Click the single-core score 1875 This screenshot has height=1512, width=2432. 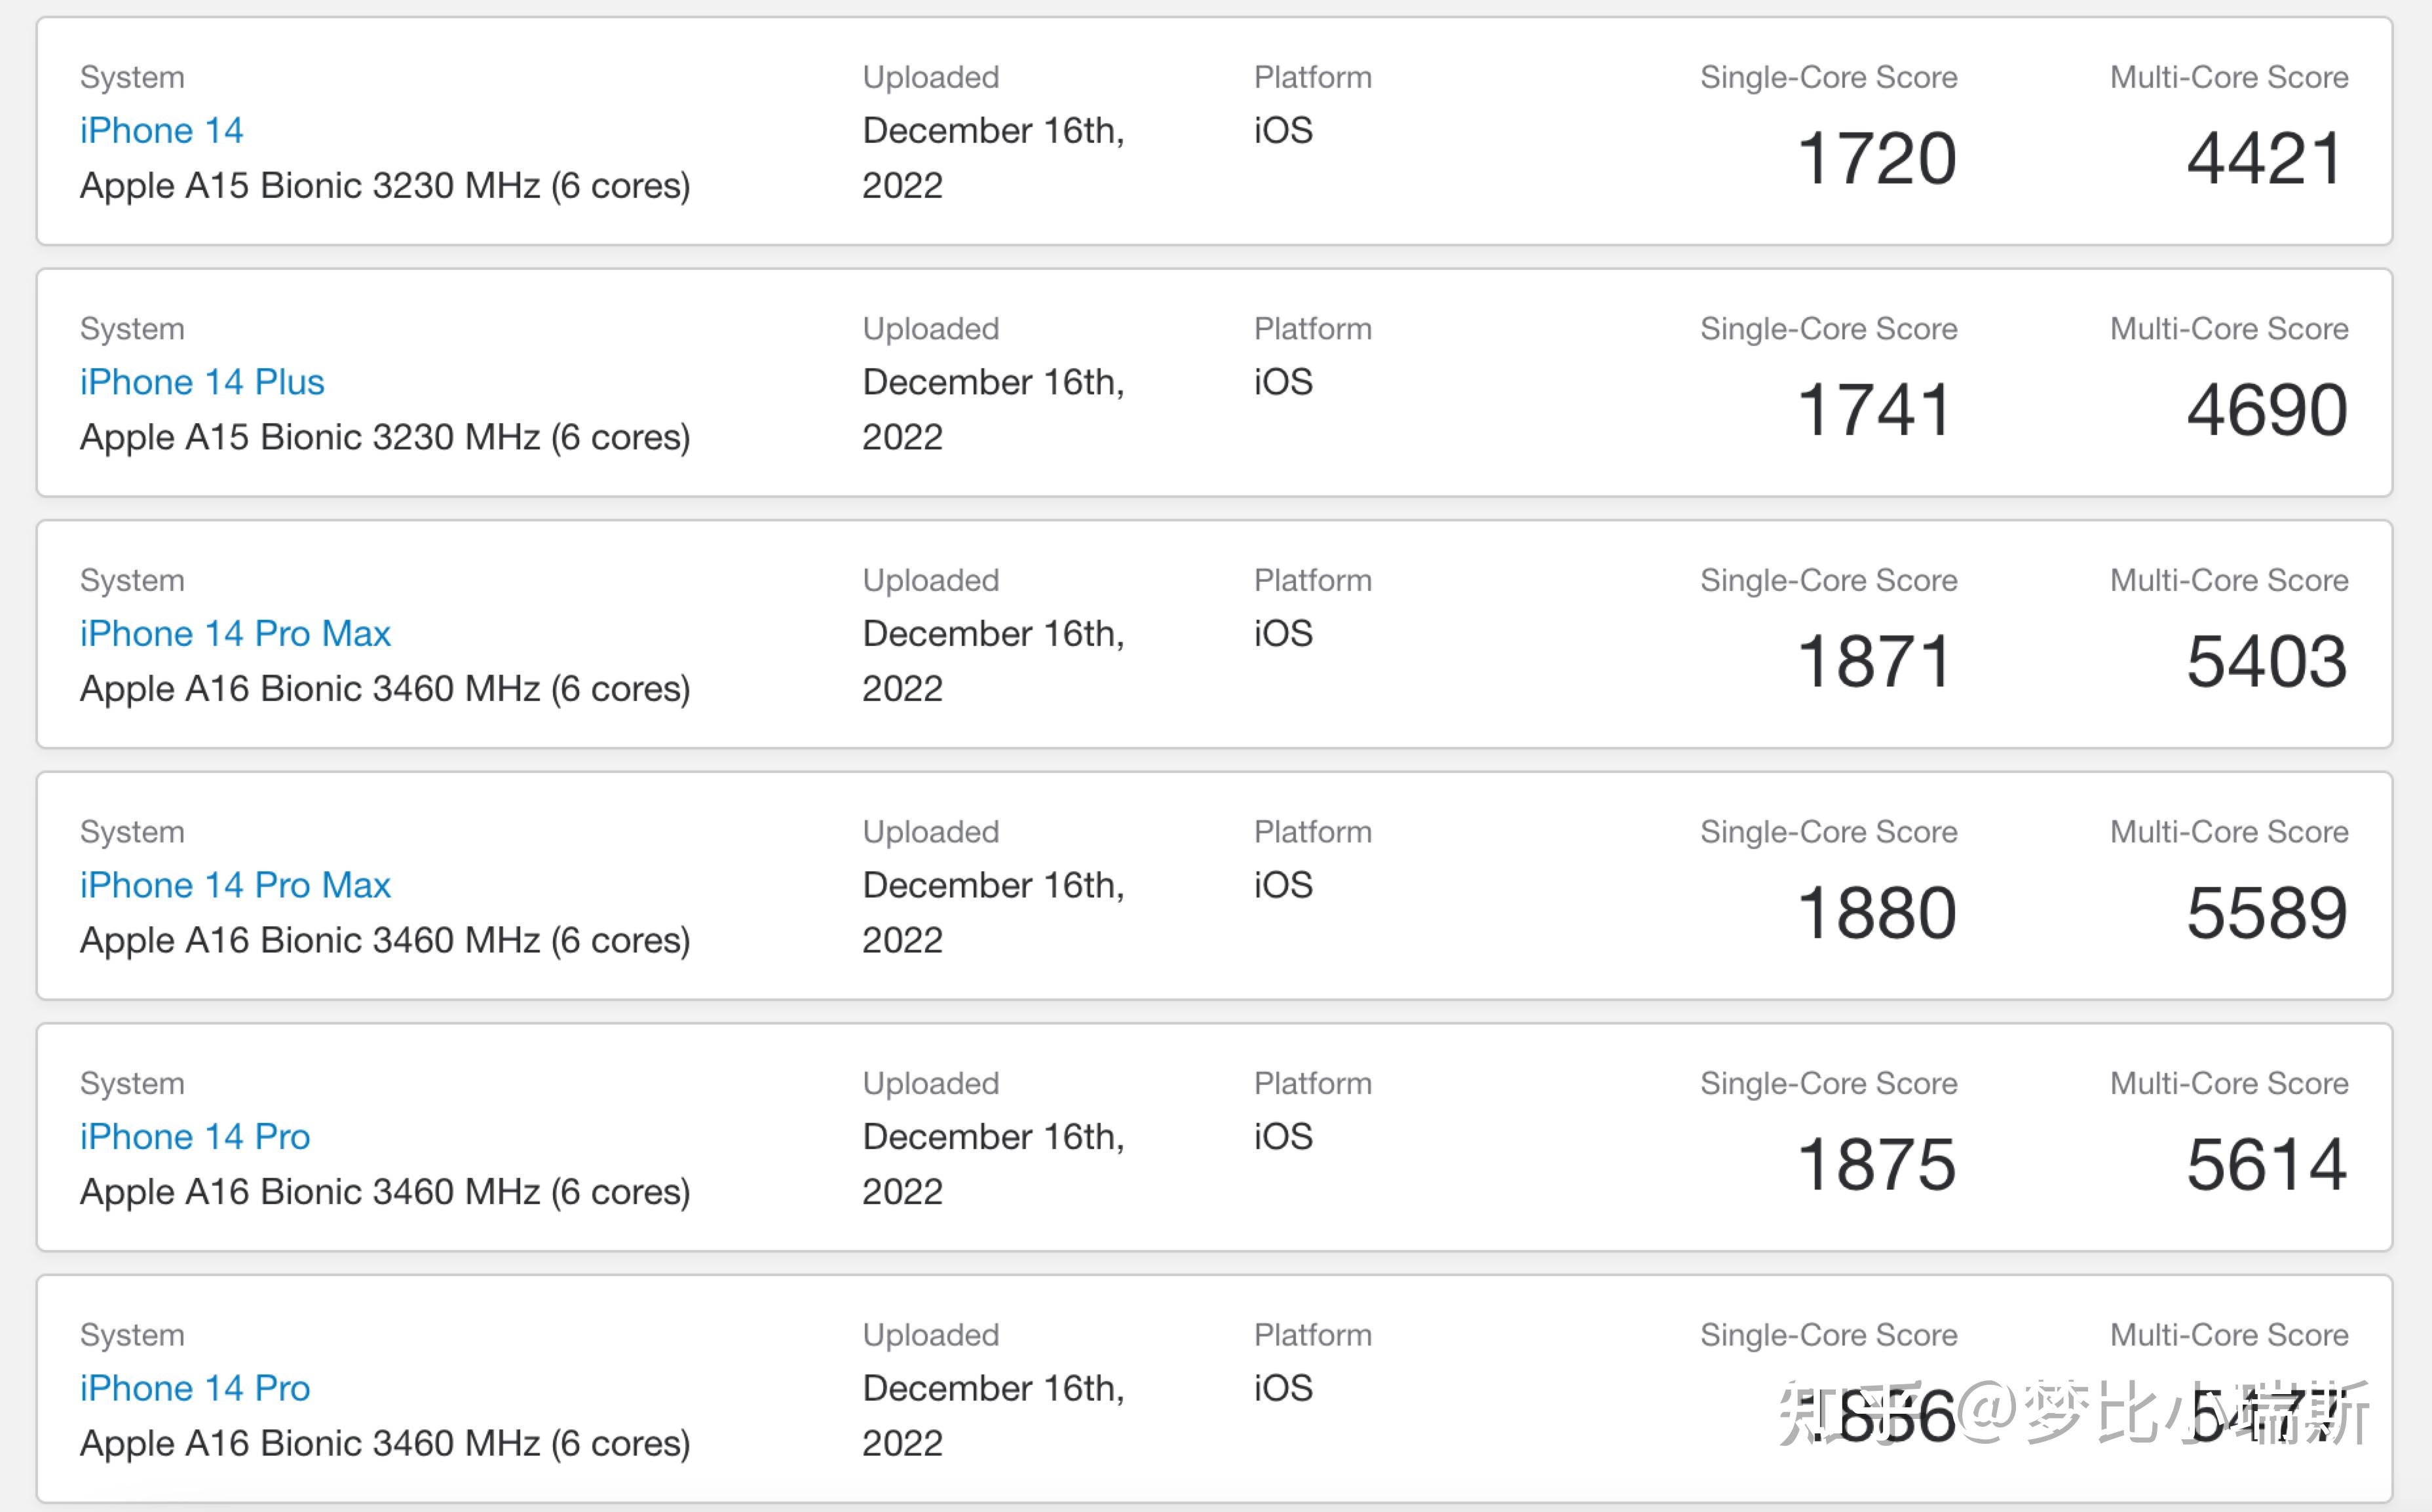1876,1165
